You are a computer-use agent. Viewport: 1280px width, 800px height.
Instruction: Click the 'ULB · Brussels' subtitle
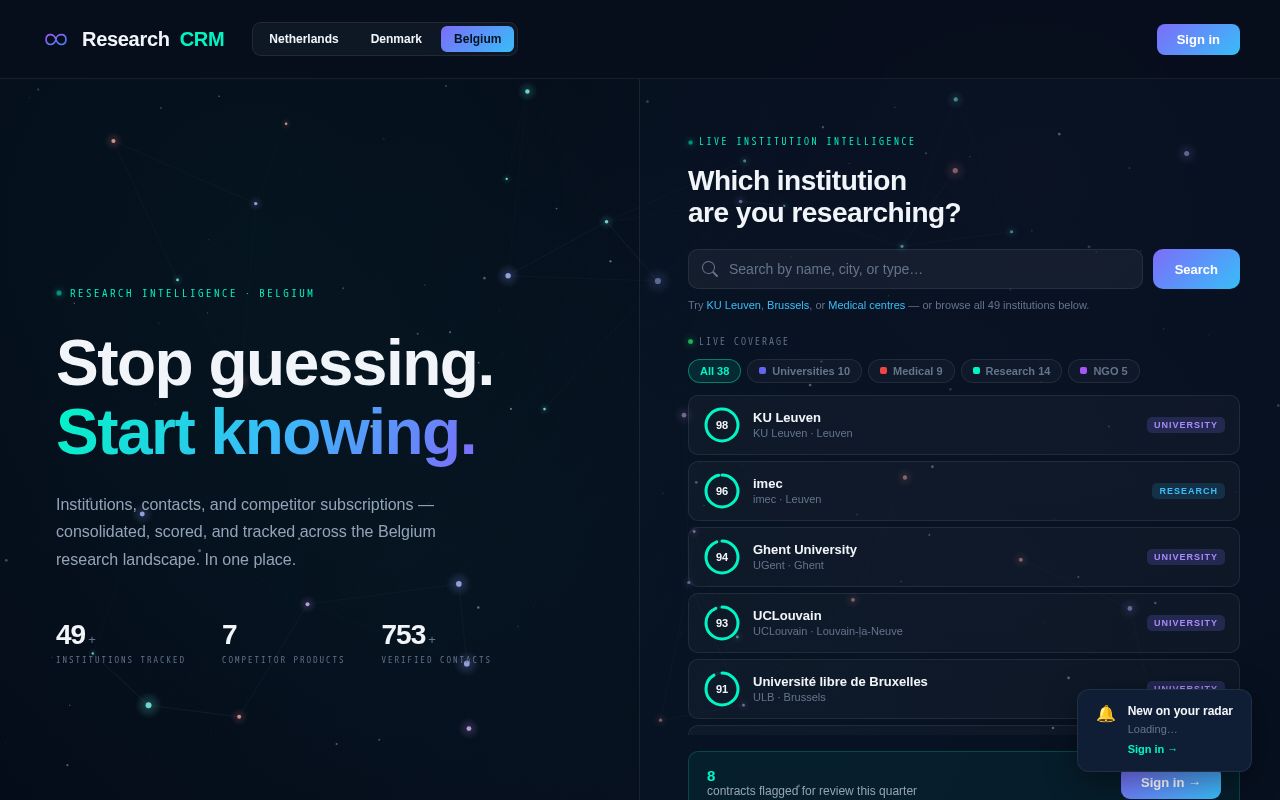[789, 697]
